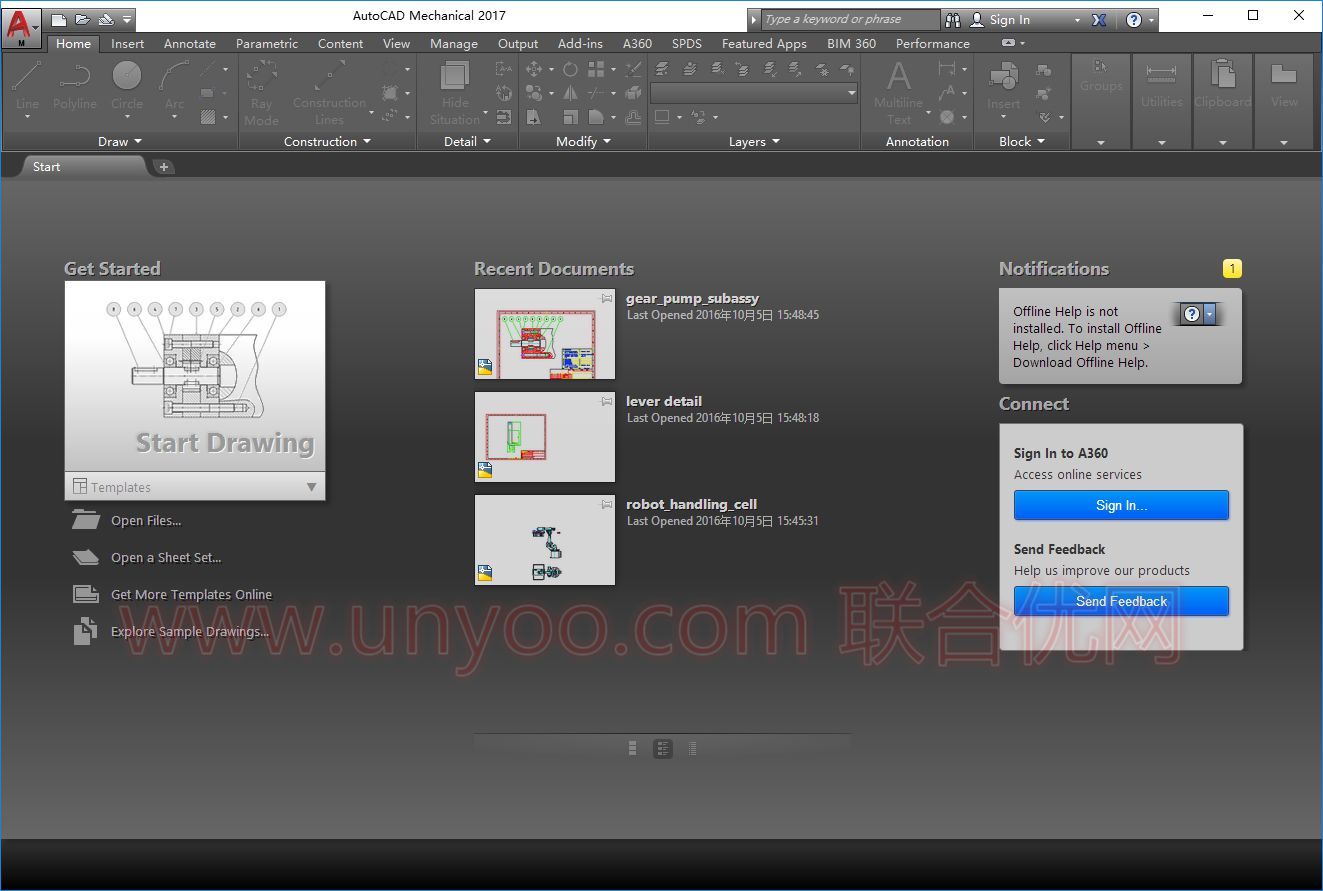Viewport: 1323px width, 891px height.
Task: Click the binoculars search icon
Action: click(x=952, y=19)
